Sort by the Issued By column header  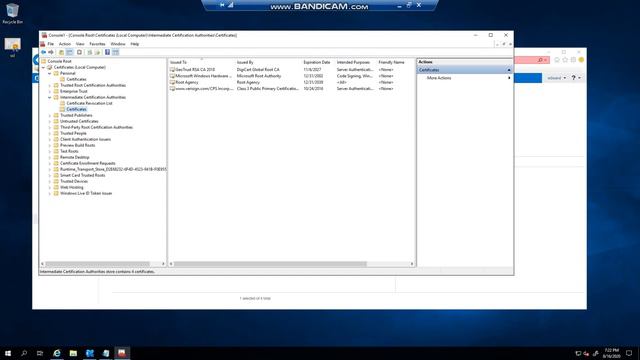[x=268, y=62]
